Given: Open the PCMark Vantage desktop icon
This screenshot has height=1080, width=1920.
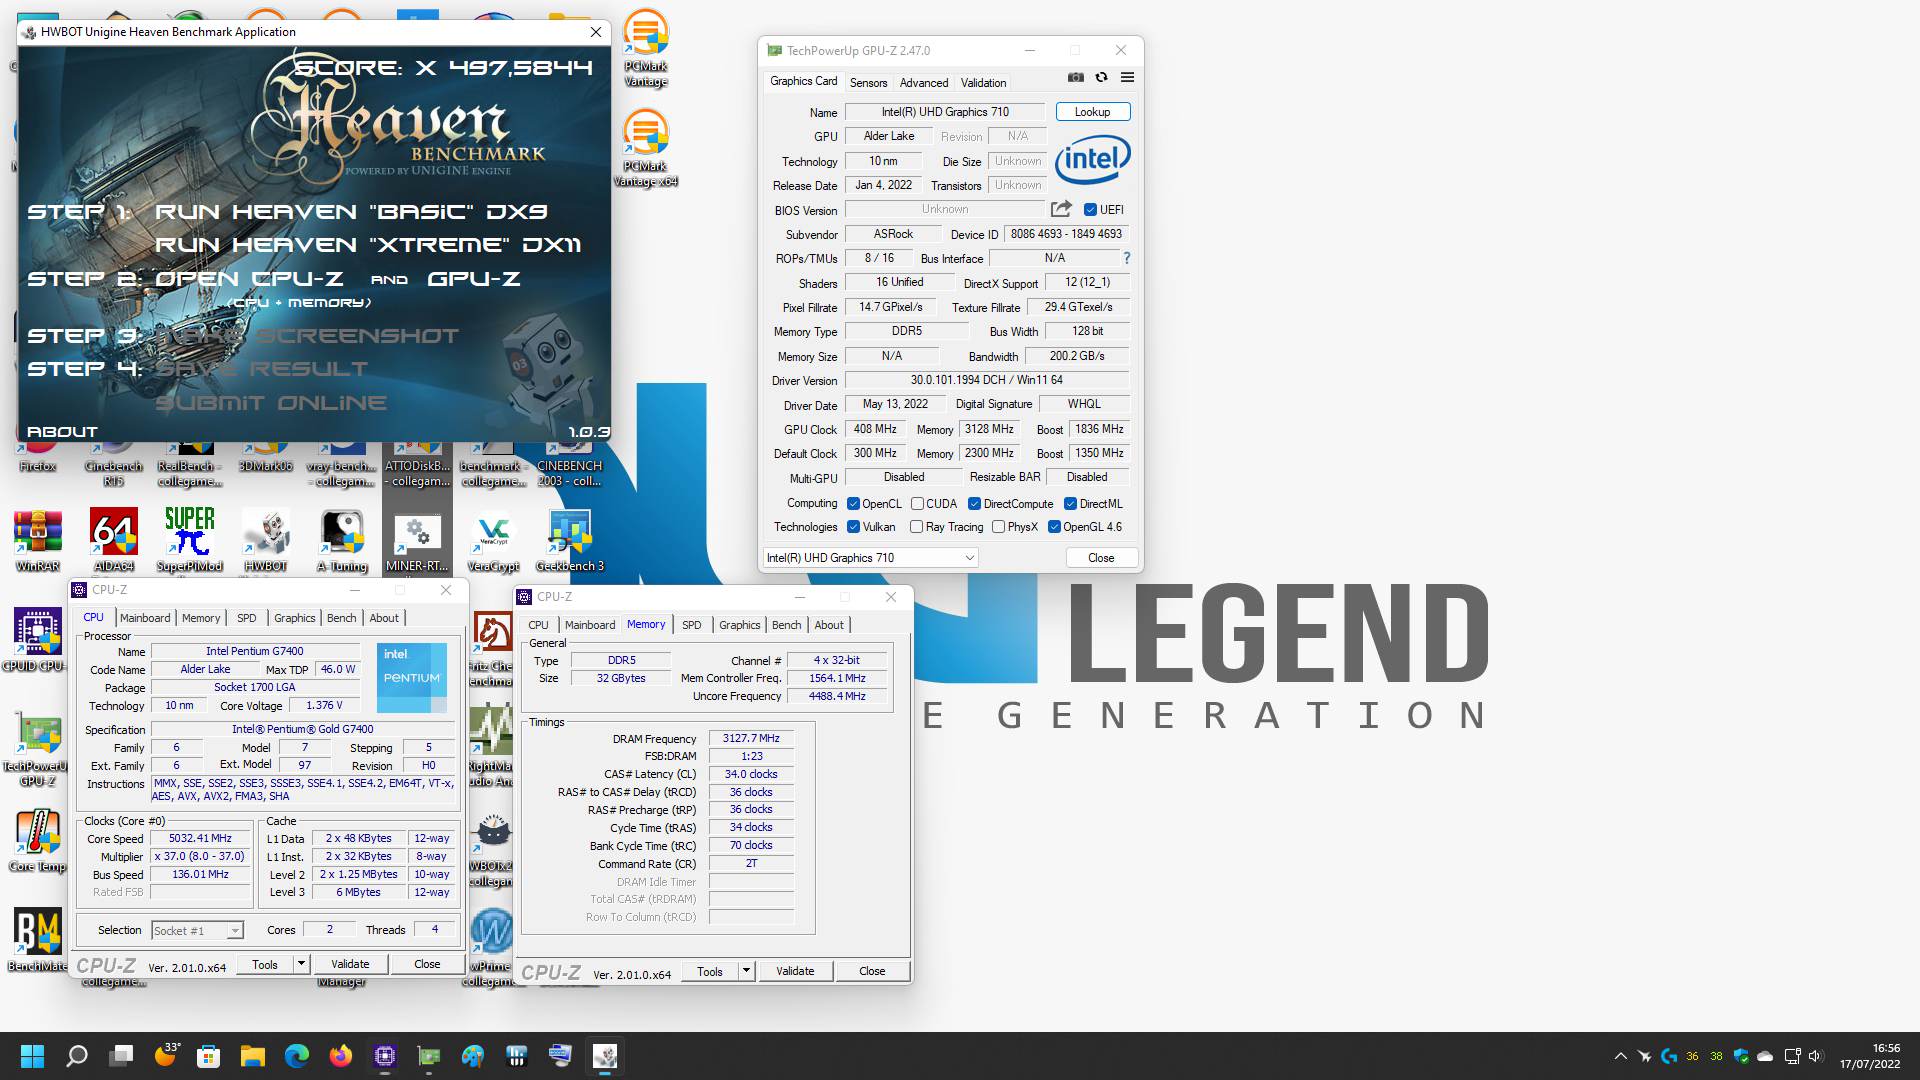Looking at the screenshot, I should pyautogui.click(x=646, y=48).
